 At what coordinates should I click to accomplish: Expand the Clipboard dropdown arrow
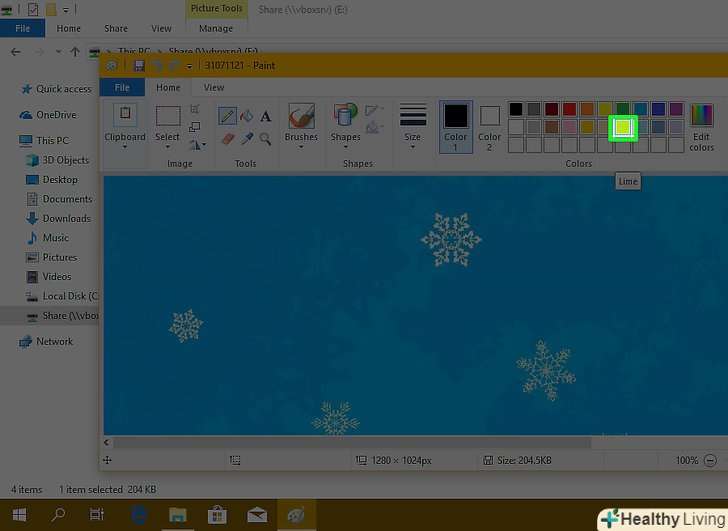(125, 147)
